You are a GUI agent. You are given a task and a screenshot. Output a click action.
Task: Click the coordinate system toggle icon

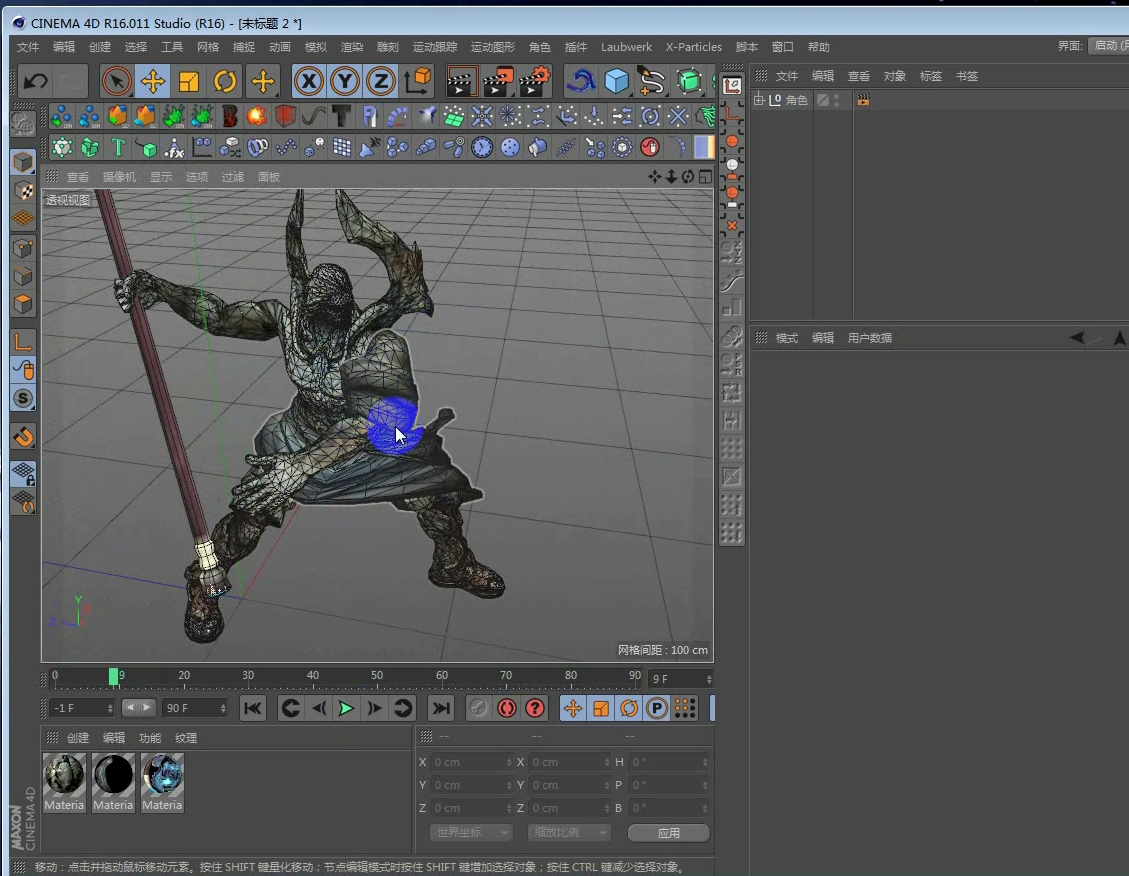pos(418,81)
